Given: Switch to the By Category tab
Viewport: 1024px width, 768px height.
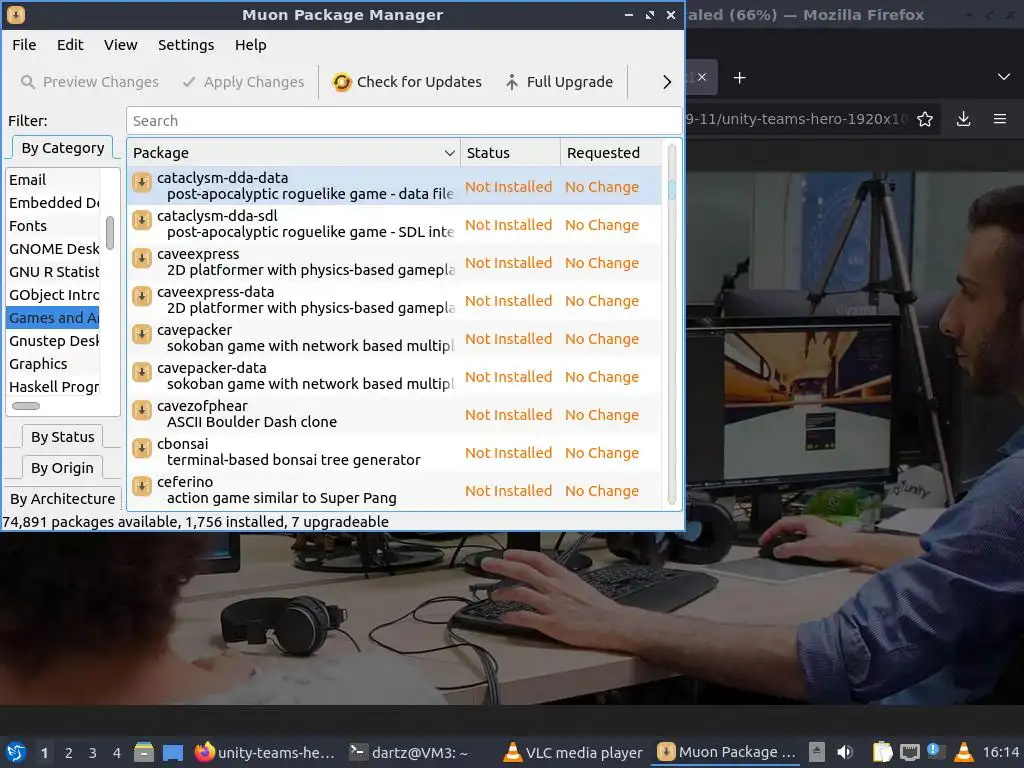Looking at the screenshot, I should click(63, 148).
